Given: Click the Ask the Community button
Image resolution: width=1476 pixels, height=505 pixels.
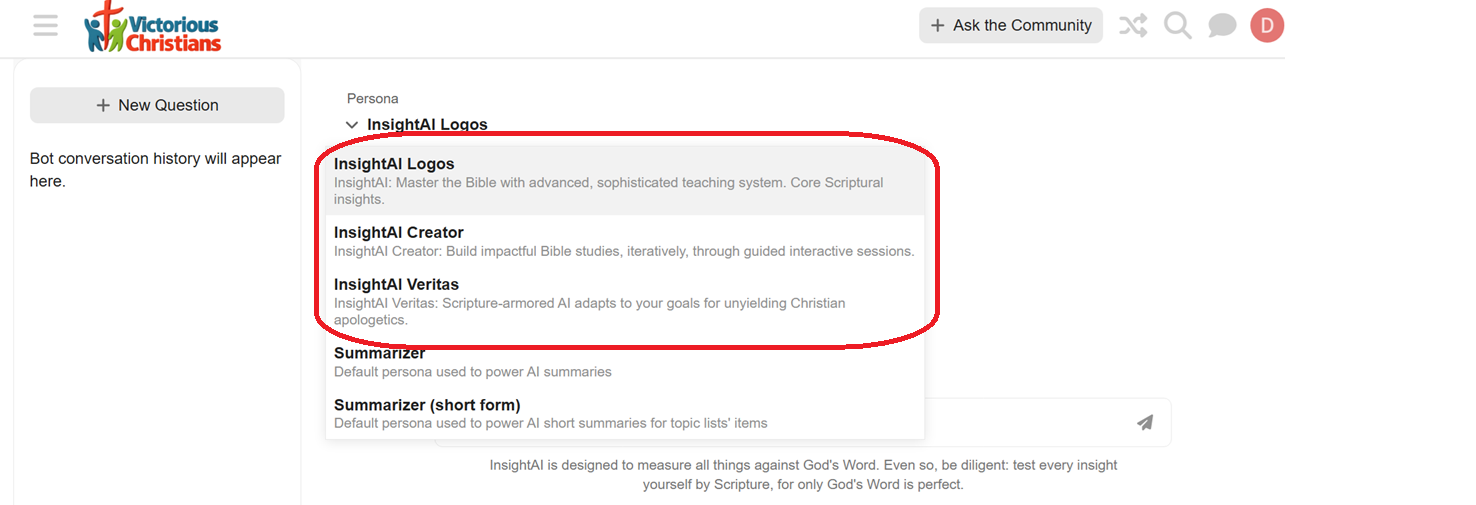Looking at the screenshot, I should click(1011, 26).
